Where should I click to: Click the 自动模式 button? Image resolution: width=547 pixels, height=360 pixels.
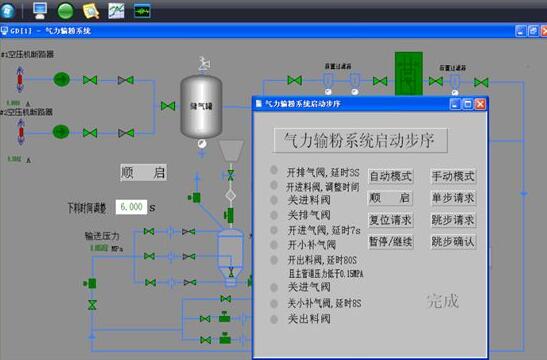click(391, 176)
